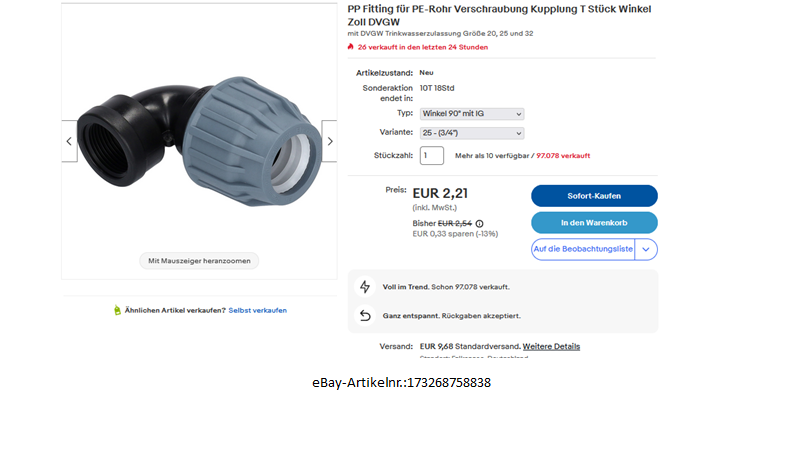The height and width of the screenshot is (450, 800).
Task: Expand the Beobachtungsliste chevron menu
Action: click(x=646, y=249)
